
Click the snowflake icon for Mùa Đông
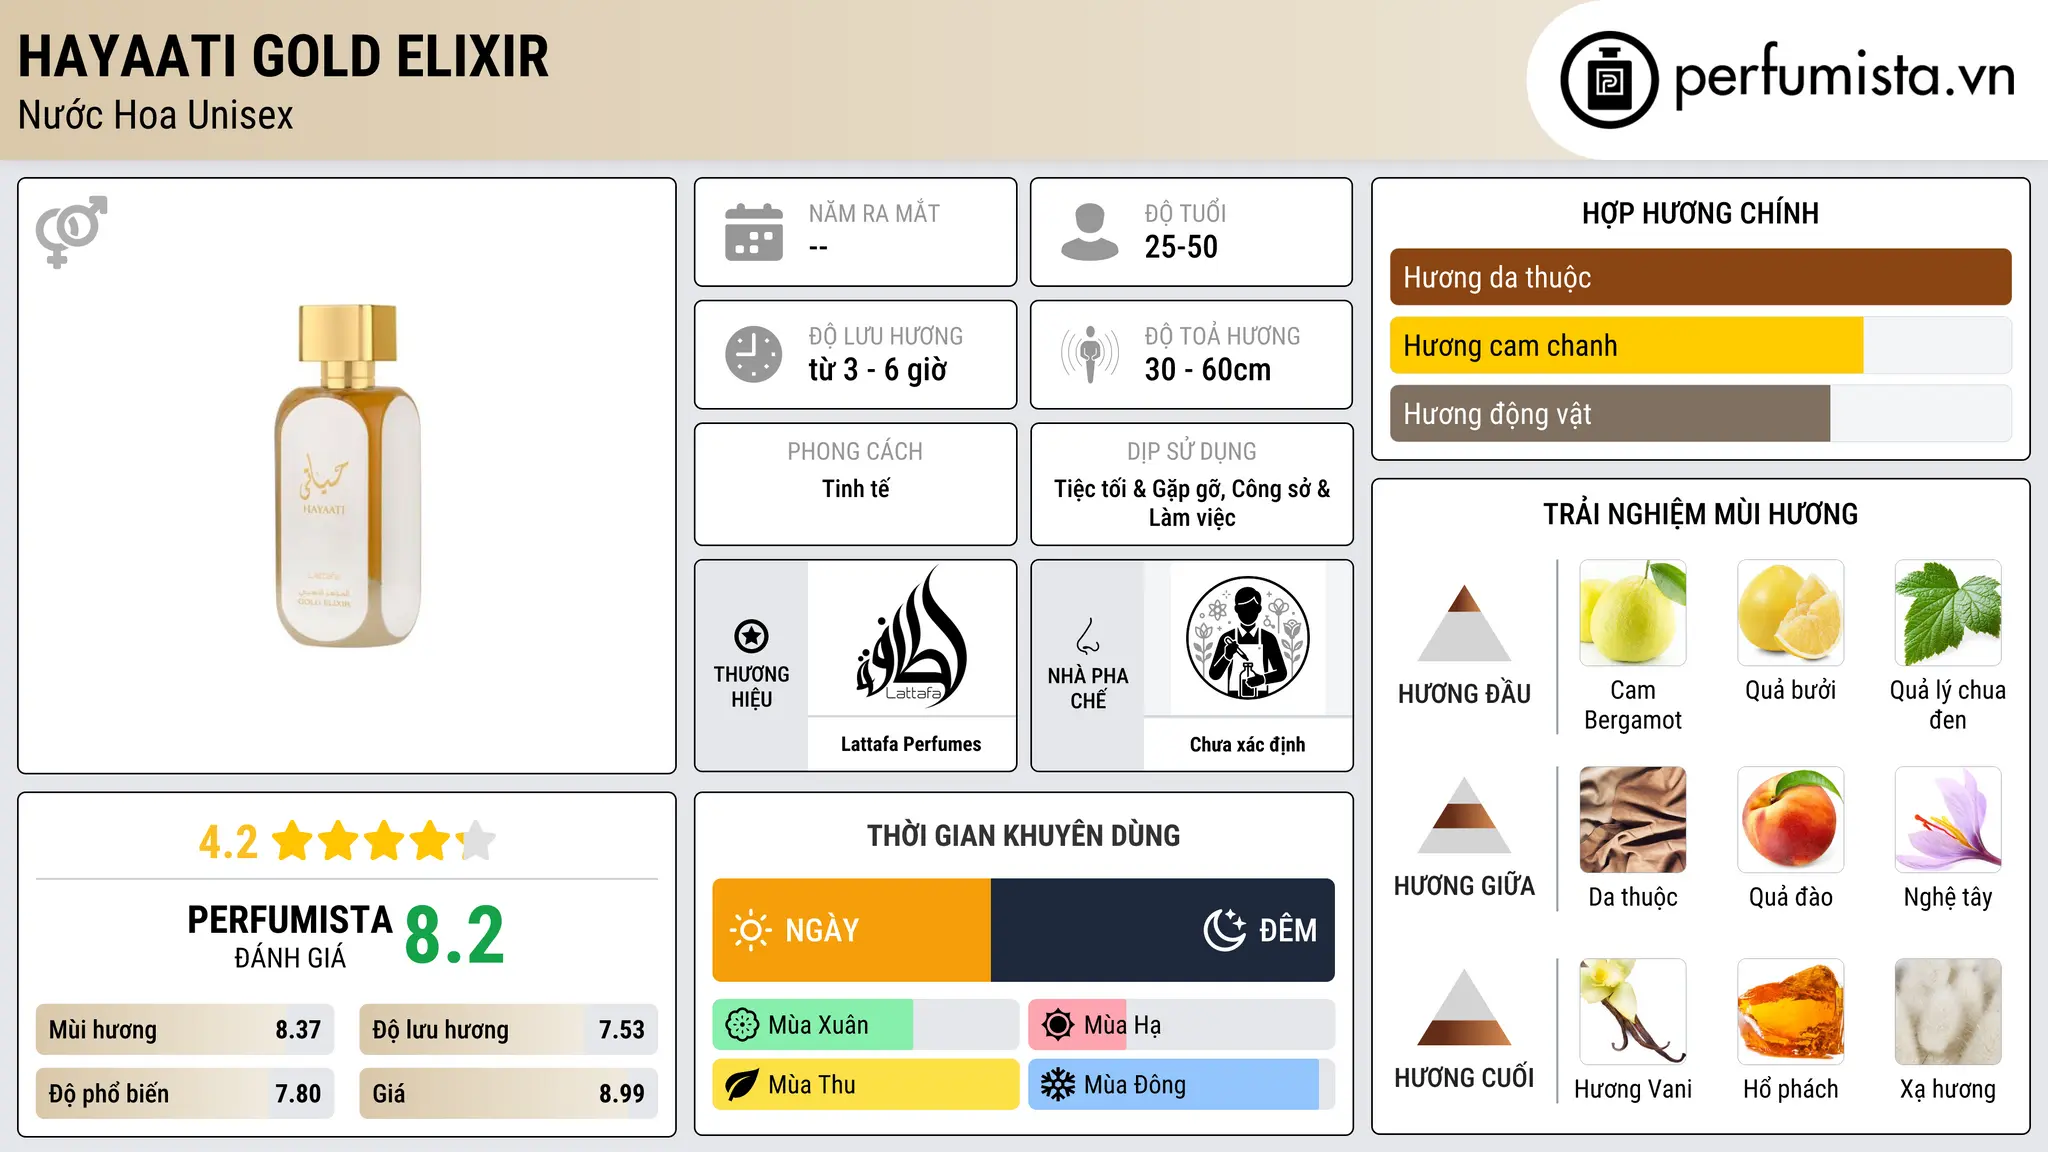[x=1057, y=1085]
